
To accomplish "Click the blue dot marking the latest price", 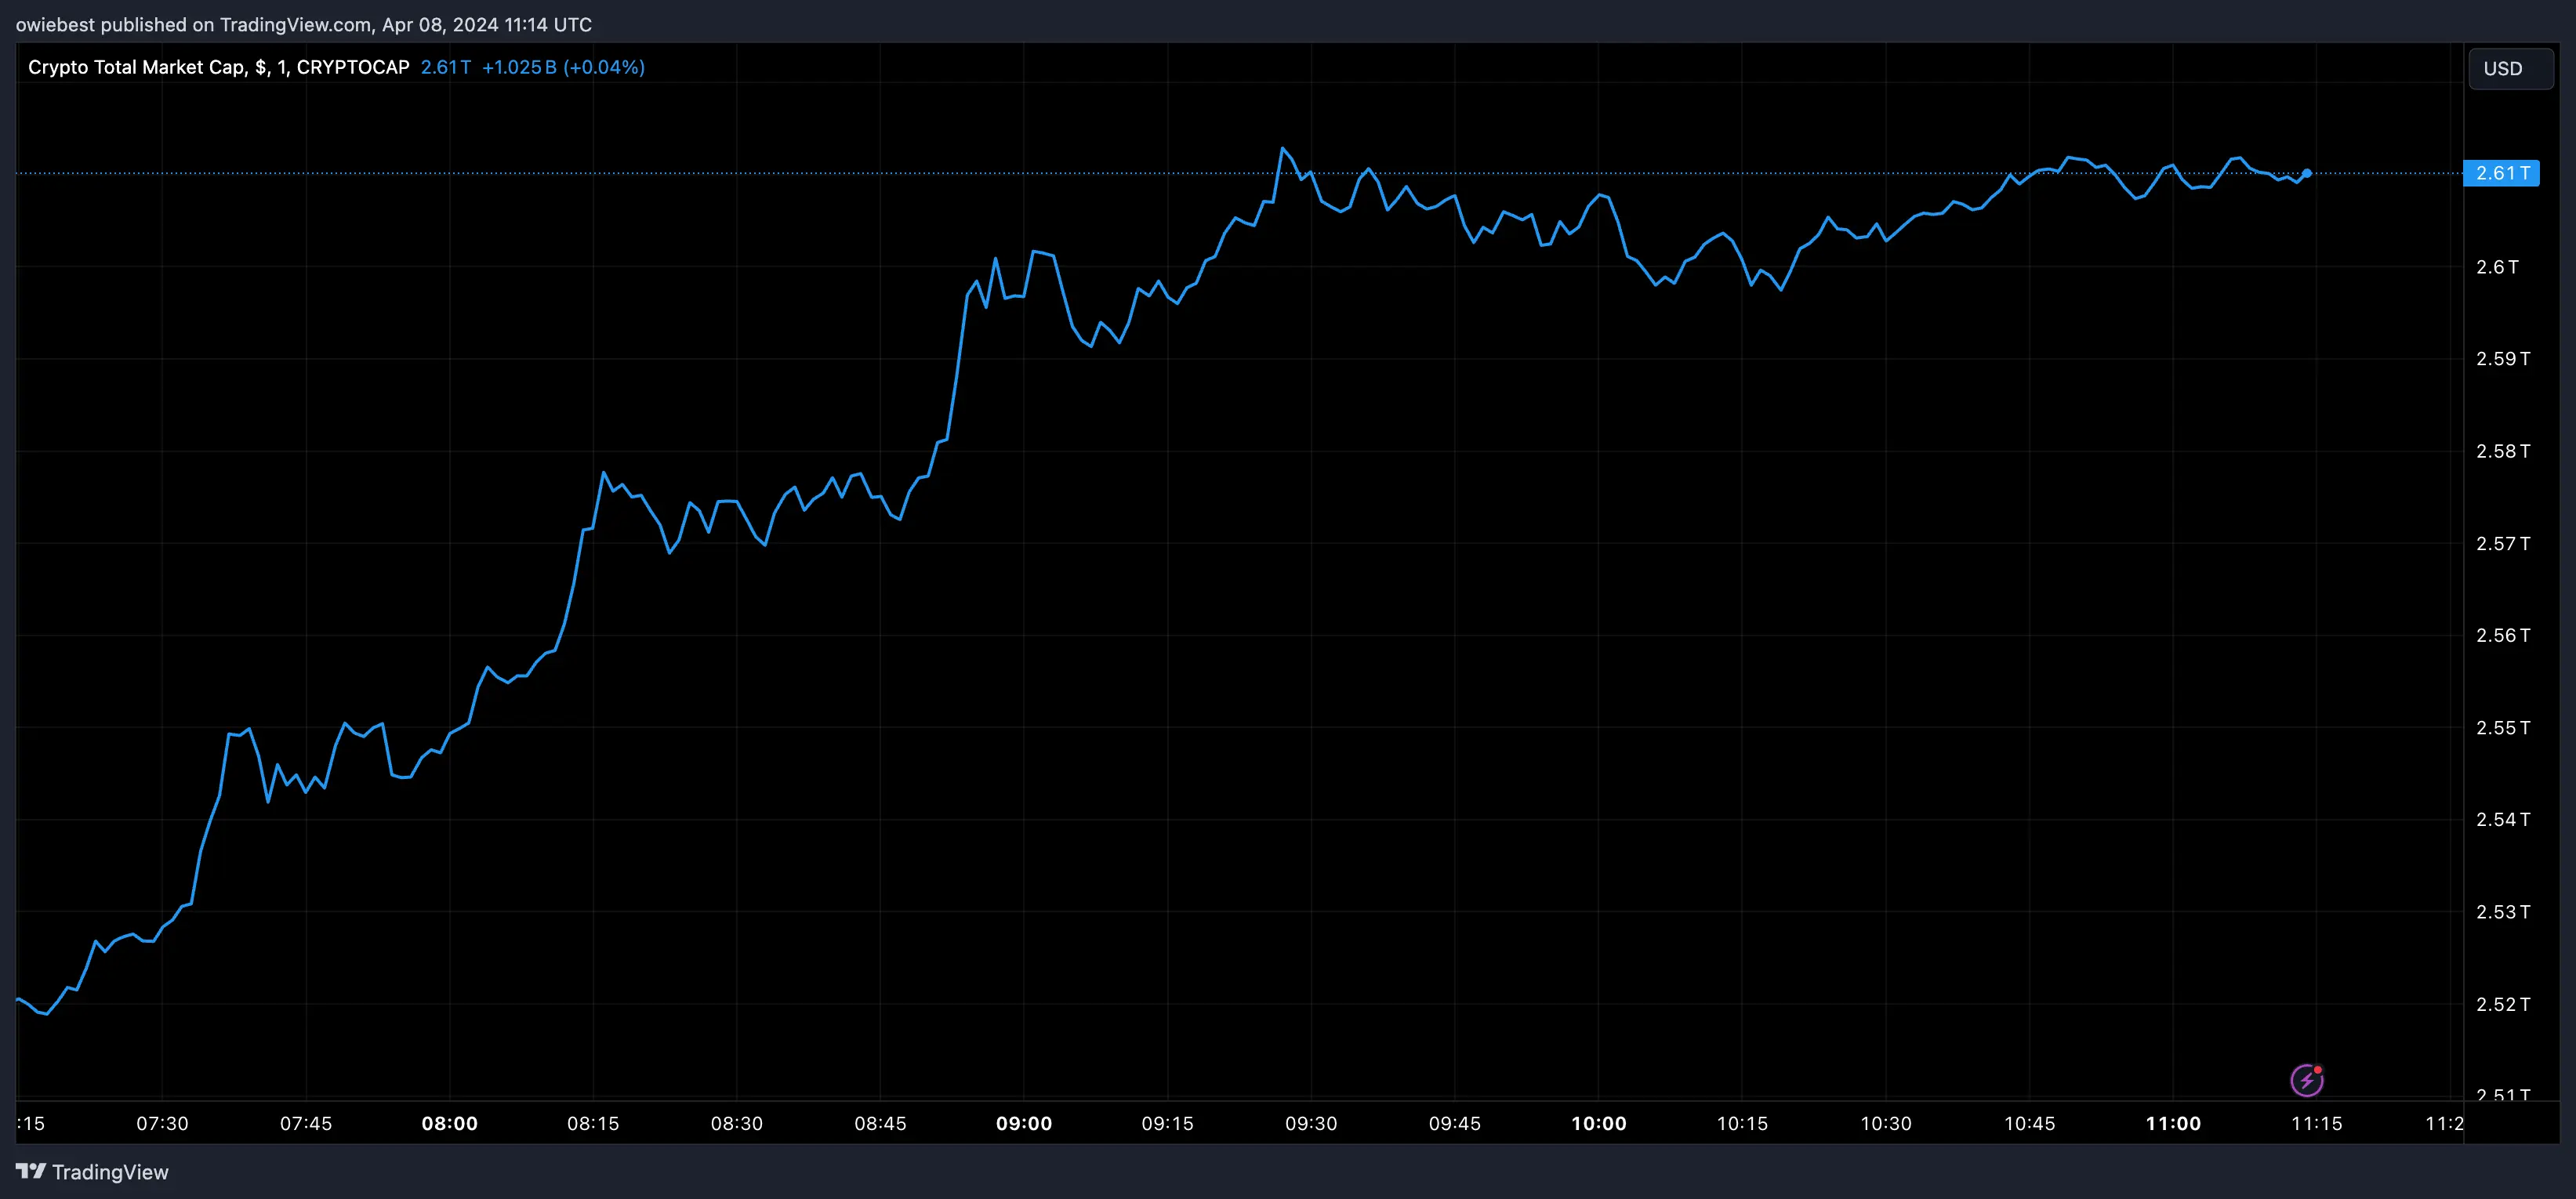I will [x=2307, y=174].
